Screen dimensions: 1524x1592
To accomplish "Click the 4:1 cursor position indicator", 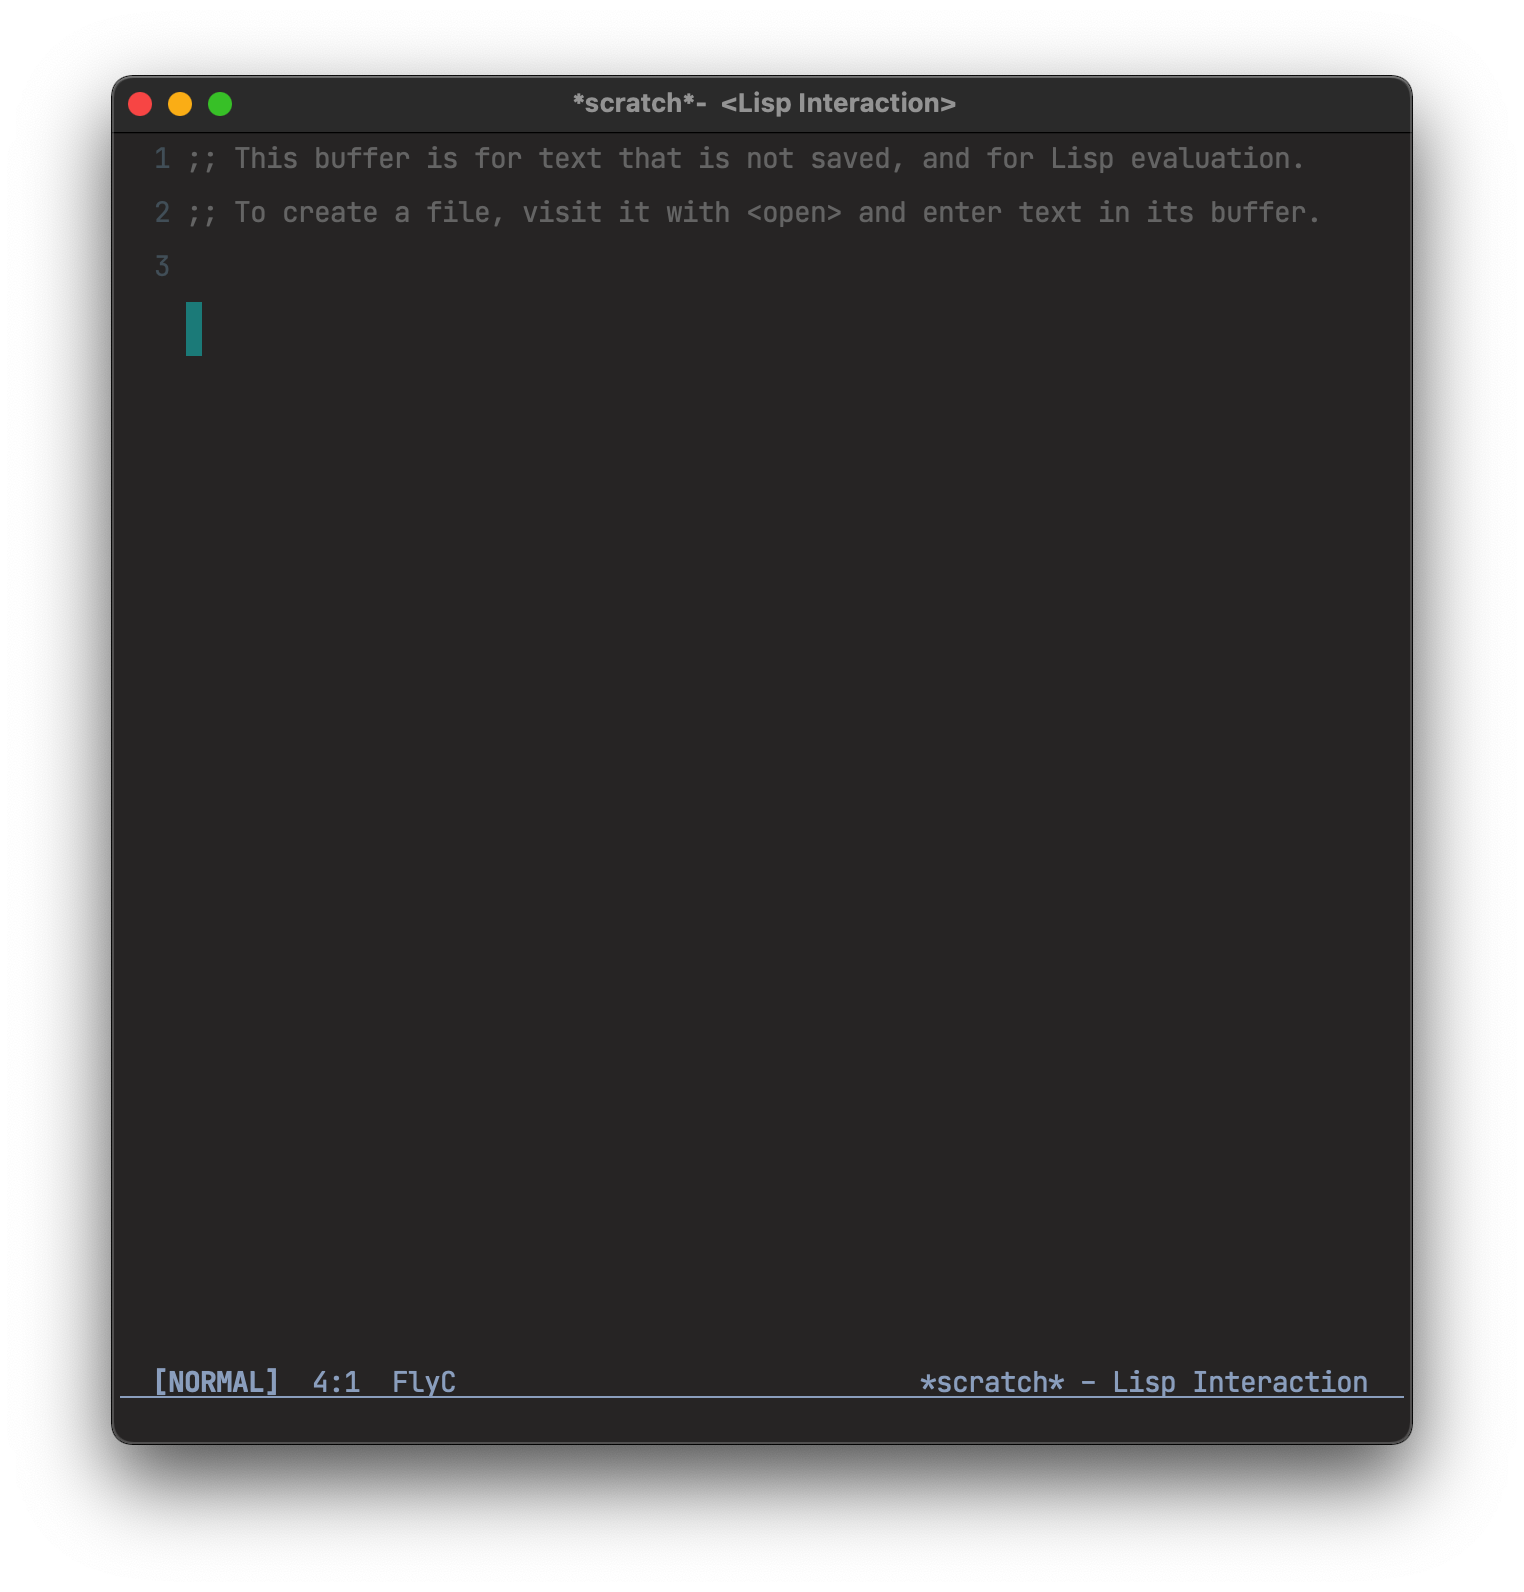I will click(x=336, y=1382).
